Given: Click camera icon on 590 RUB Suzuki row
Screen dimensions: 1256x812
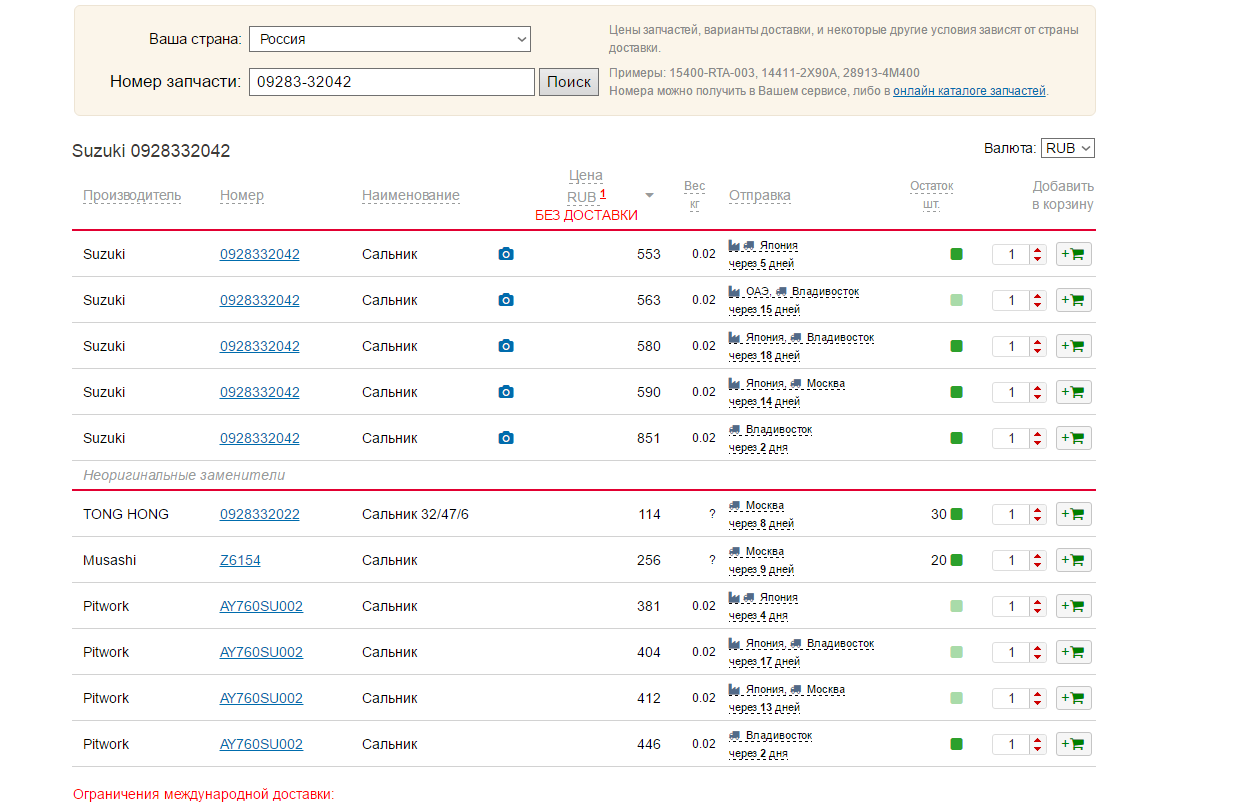Looking at the screenshot, I should (506, 392).
